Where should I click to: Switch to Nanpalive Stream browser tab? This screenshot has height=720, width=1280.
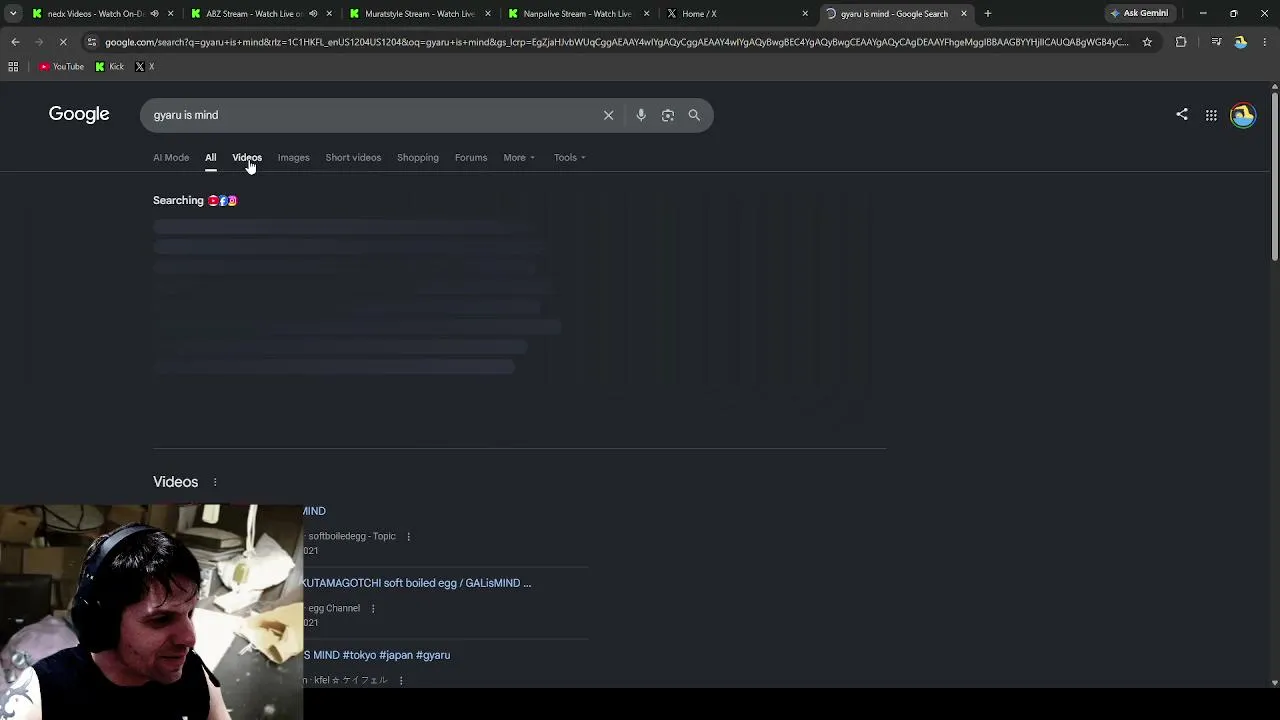tap(578, 14)
